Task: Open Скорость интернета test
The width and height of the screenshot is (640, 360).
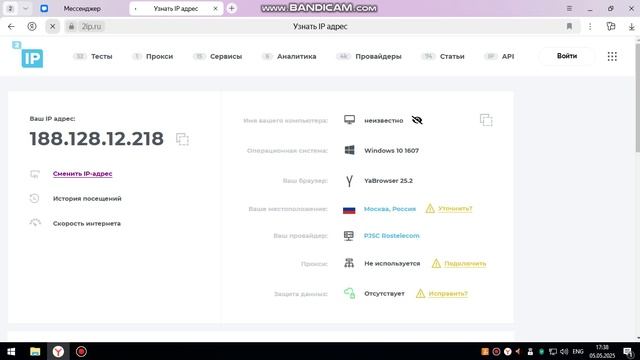Action: pos(87,223)
